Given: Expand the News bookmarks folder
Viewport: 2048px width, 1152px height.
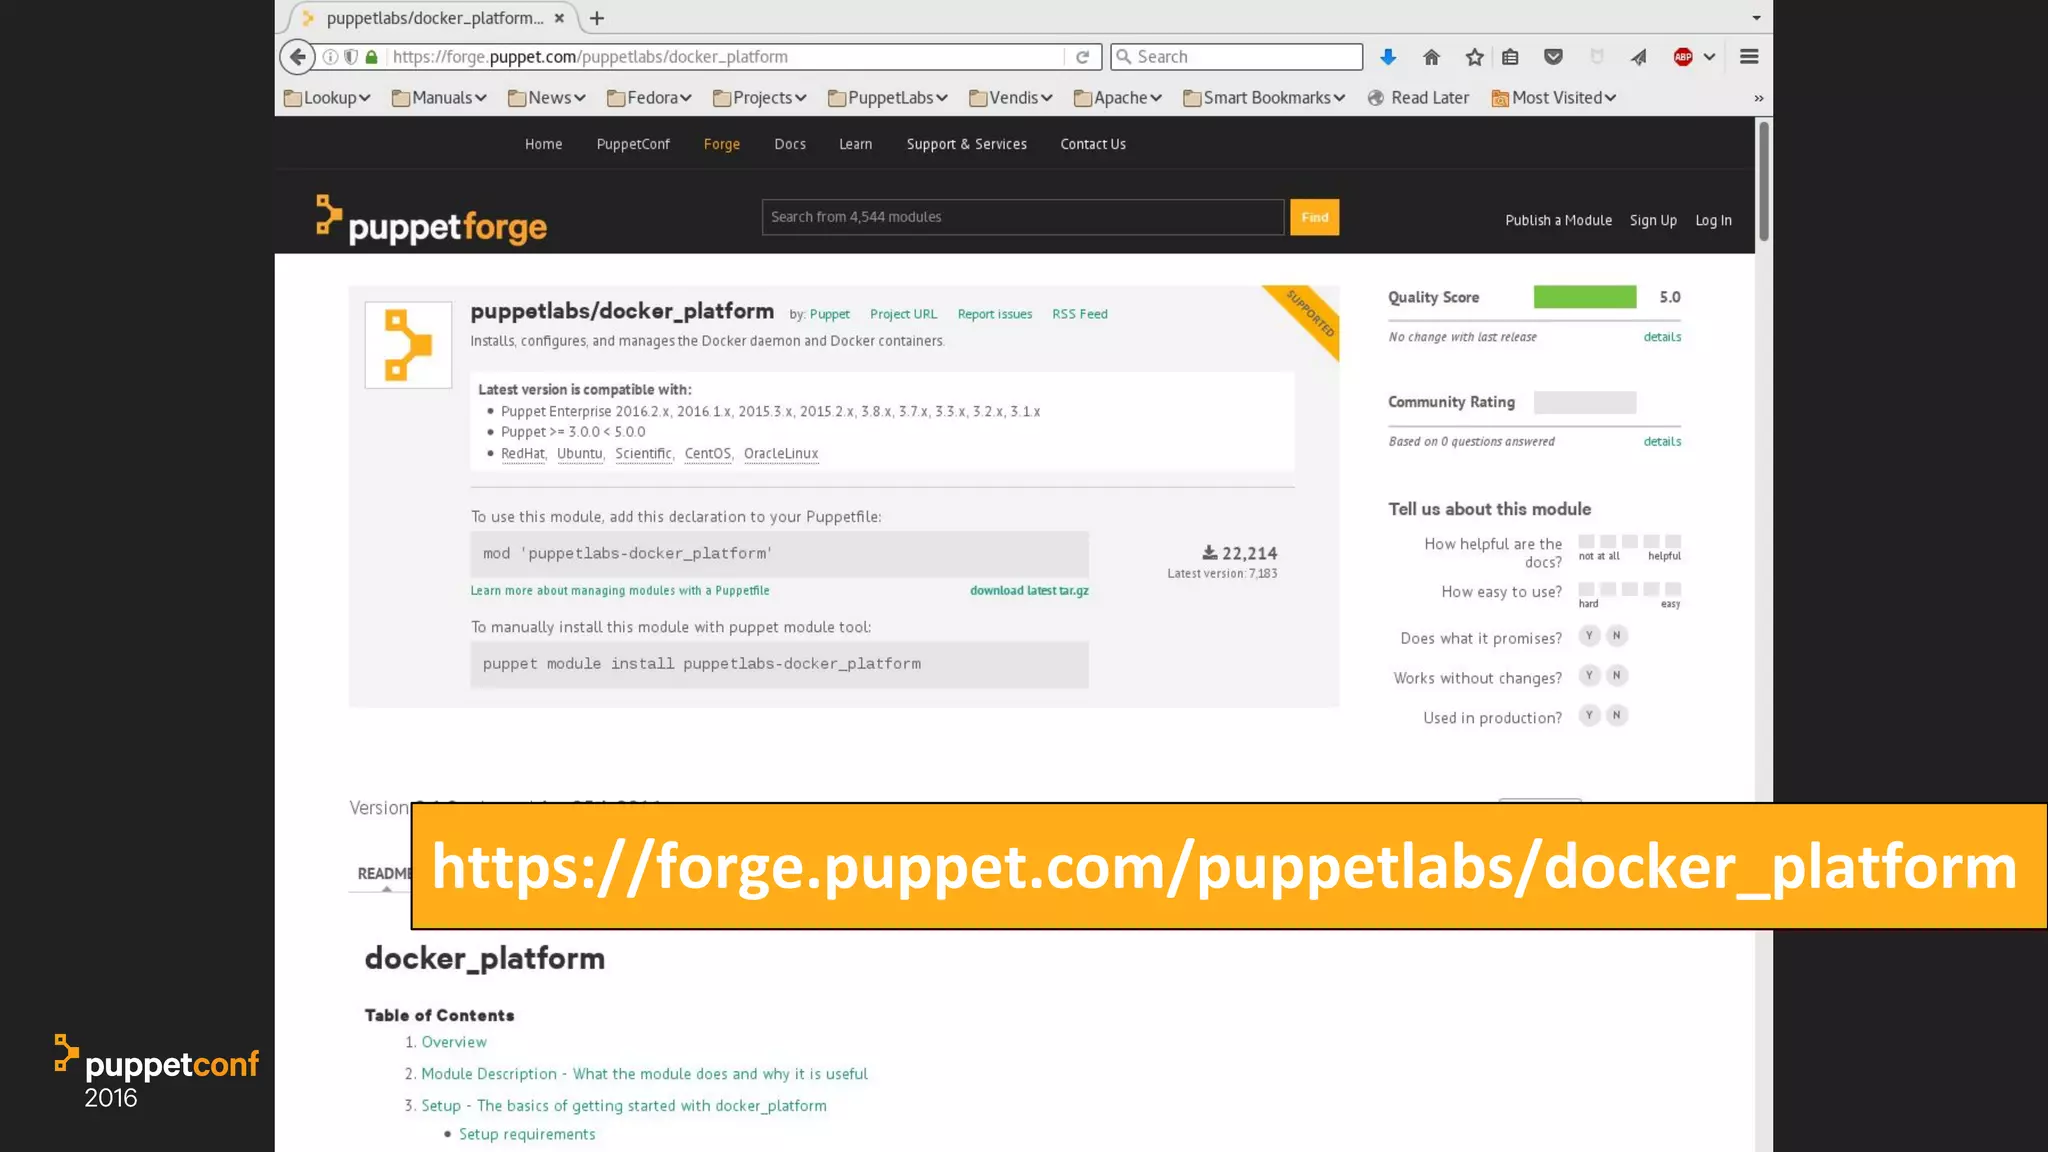Looking at the screenshot, I should (x=546, y=97).
